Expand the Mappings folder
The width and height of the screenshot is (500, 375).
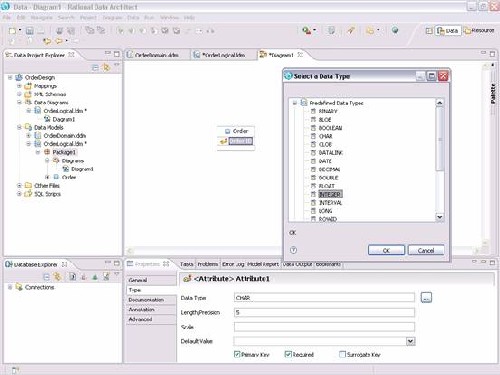pyautogui.click(x=19, y=86)
